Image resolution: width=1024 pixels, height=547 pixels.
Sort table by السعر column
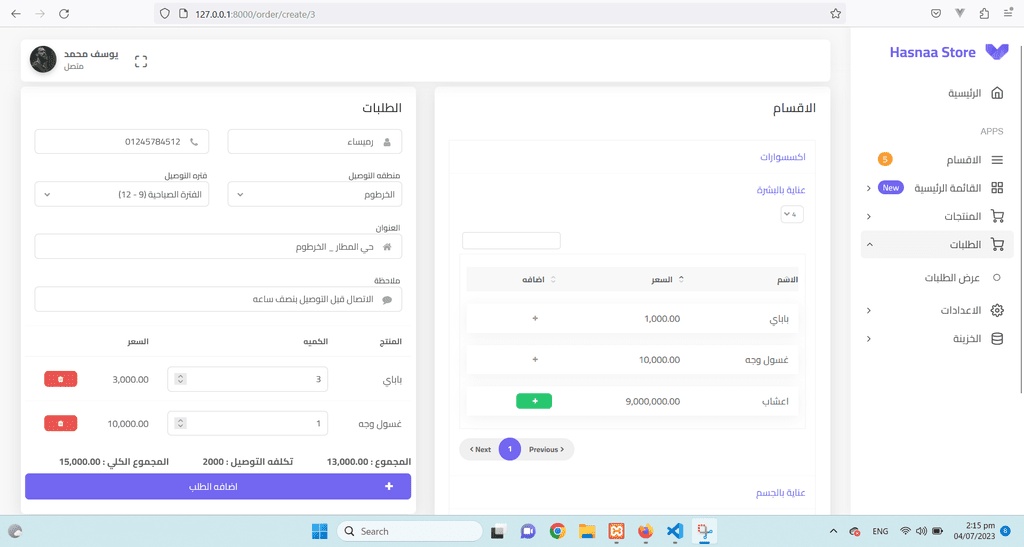pyautogui.click(x=667, y=279)
